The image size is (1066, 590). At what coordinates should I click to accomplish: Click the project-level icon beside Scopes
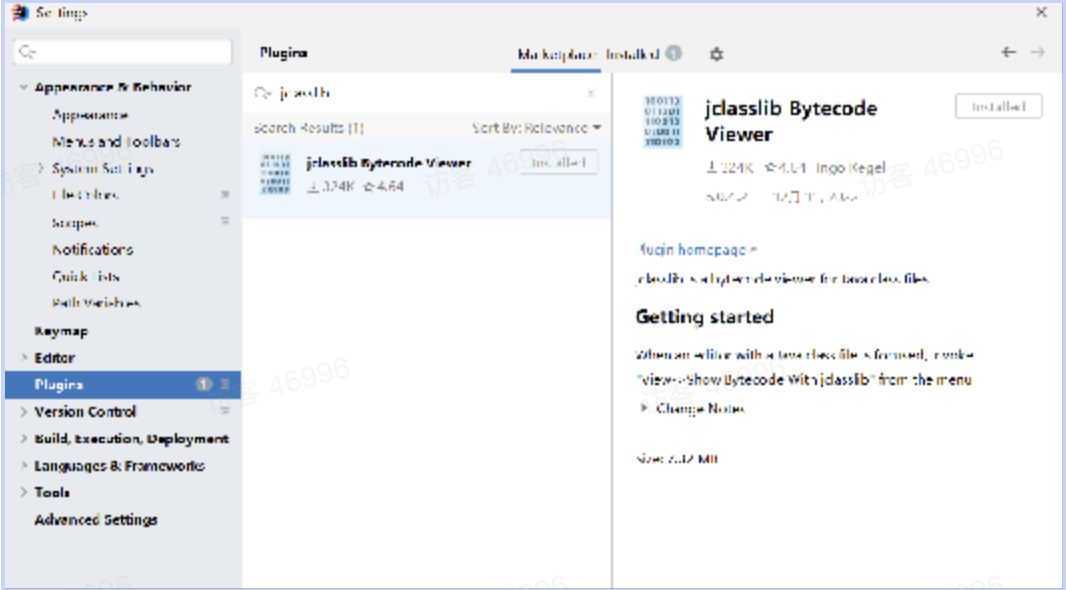[225, 221]
